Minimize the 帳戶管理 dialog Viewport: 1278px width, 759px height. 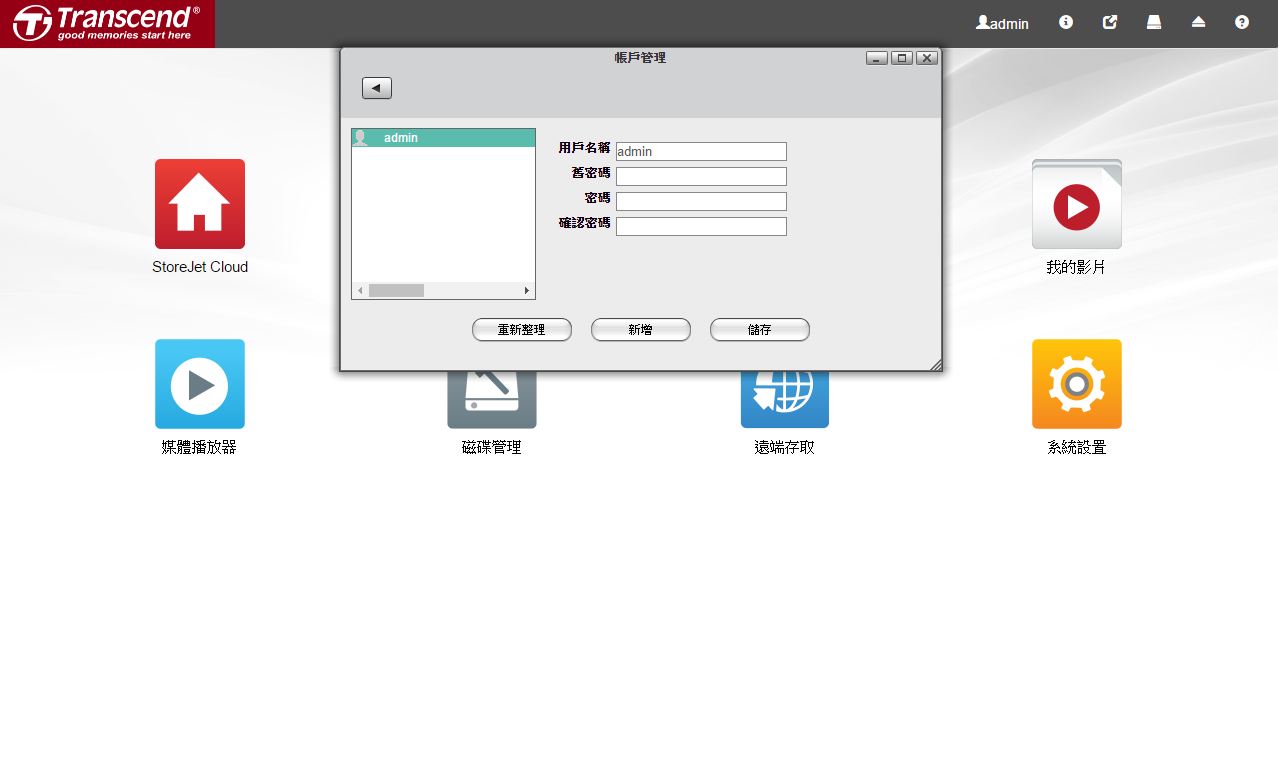tap(877, 58)
